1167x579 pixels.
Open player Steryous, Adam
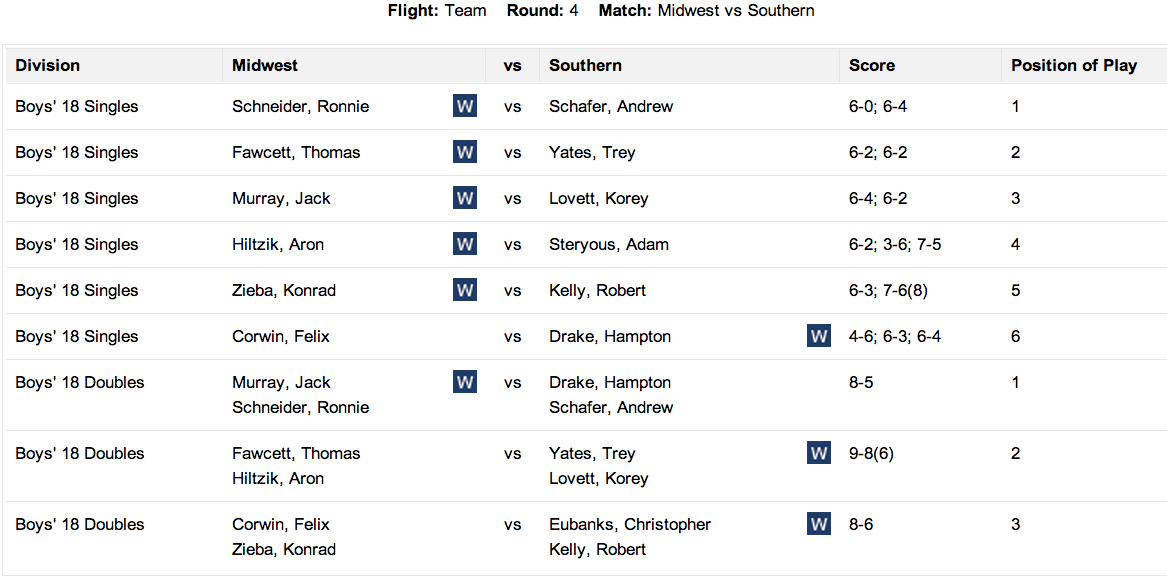[609, 244]
